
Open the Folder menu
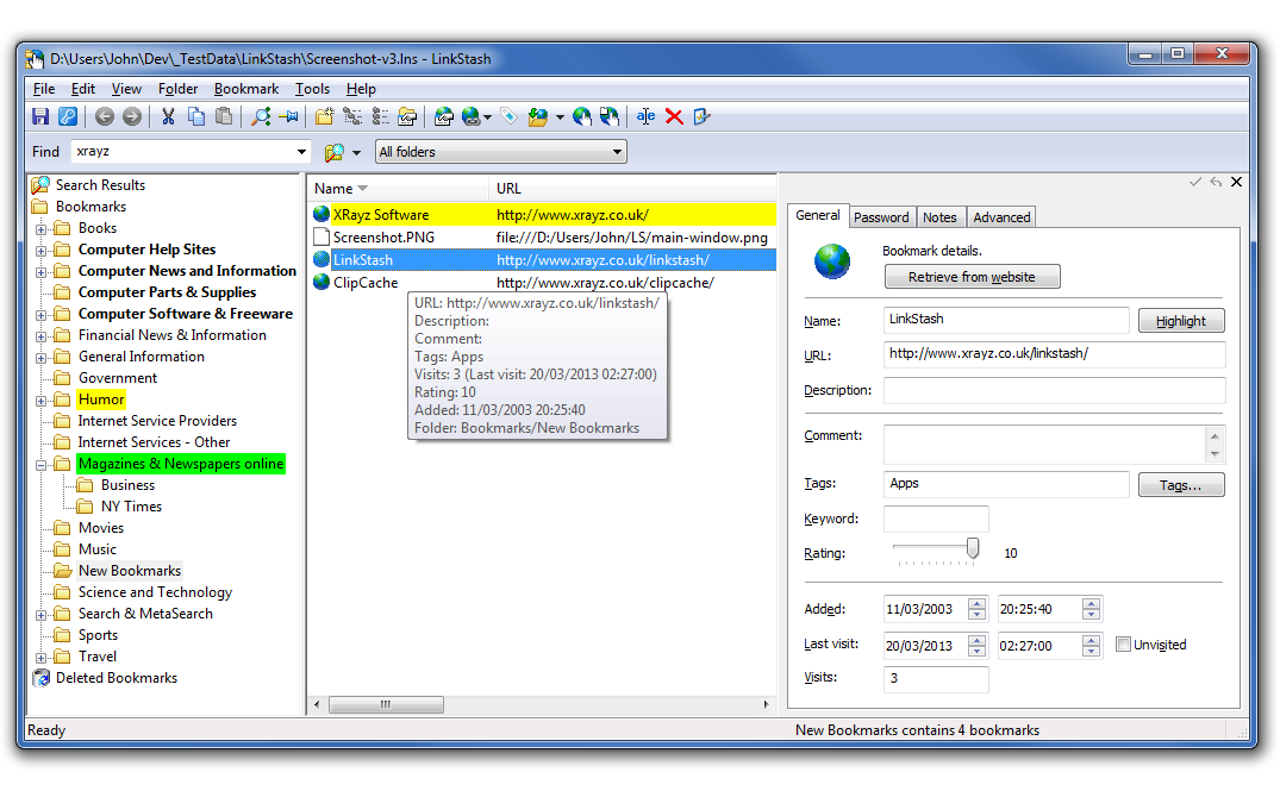178,89
